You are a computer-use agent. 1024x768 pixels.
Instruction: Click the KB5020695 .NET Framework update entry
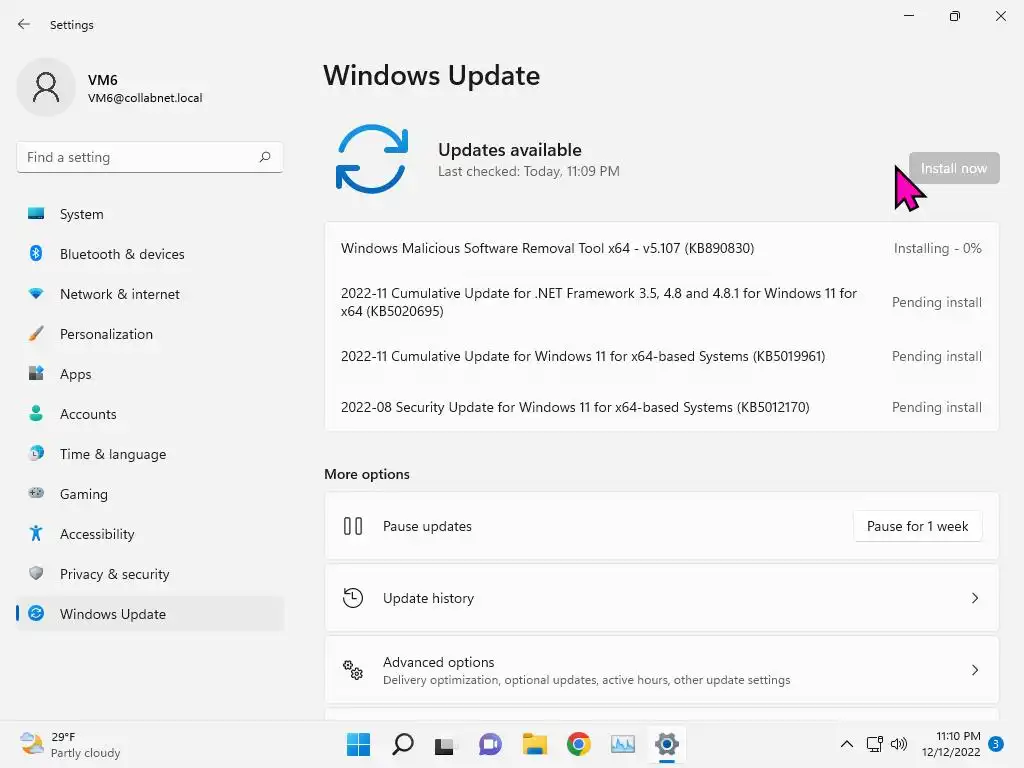coord(599,302)
